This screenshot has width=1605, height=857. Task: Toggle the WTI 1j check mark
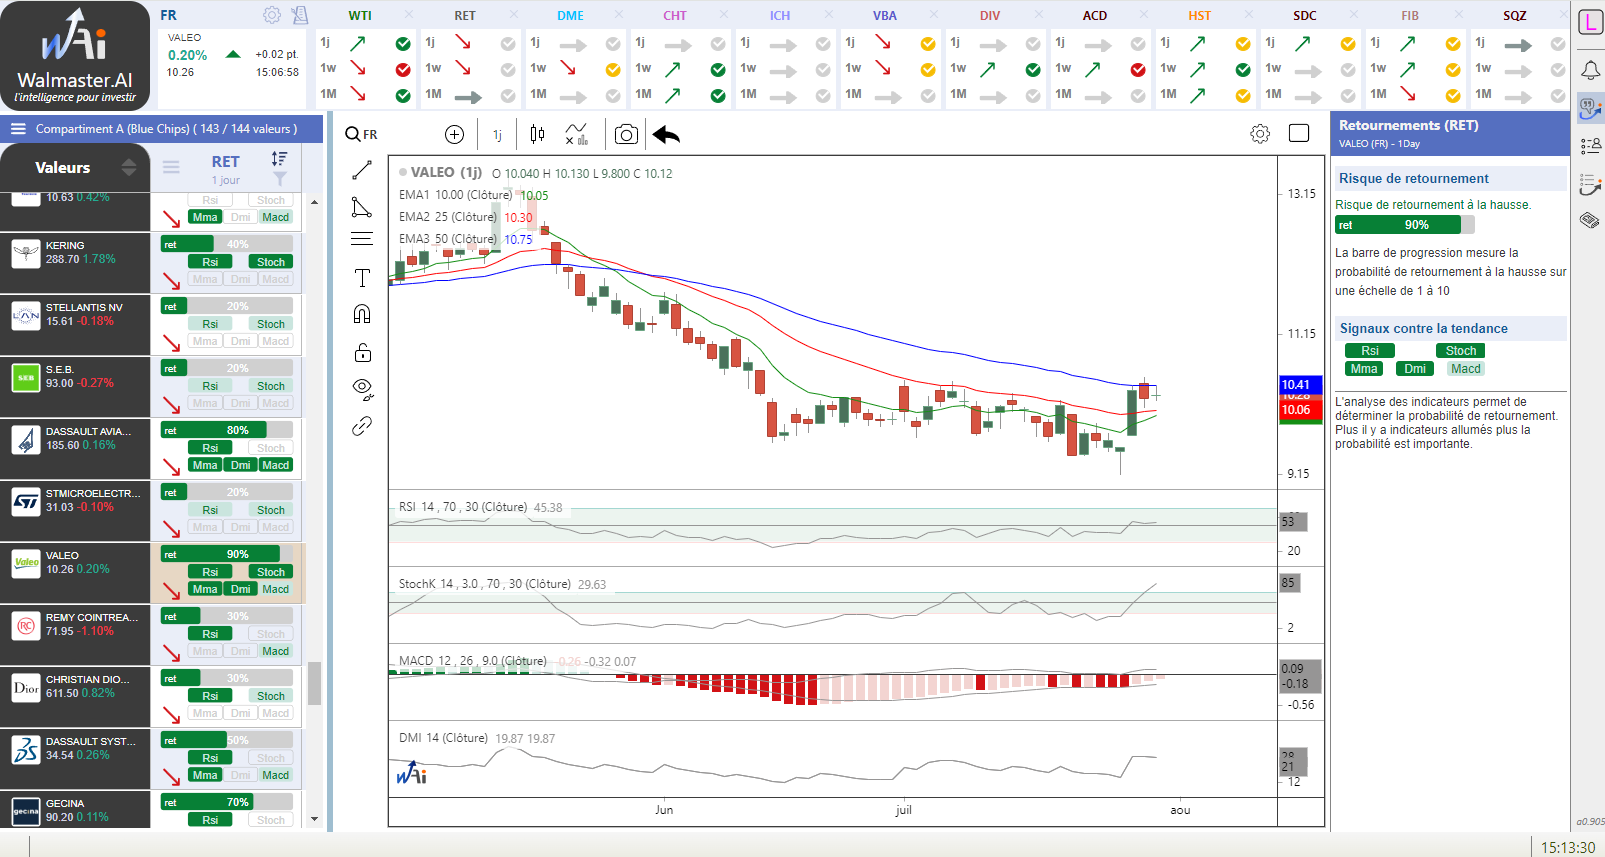[403, 44]
